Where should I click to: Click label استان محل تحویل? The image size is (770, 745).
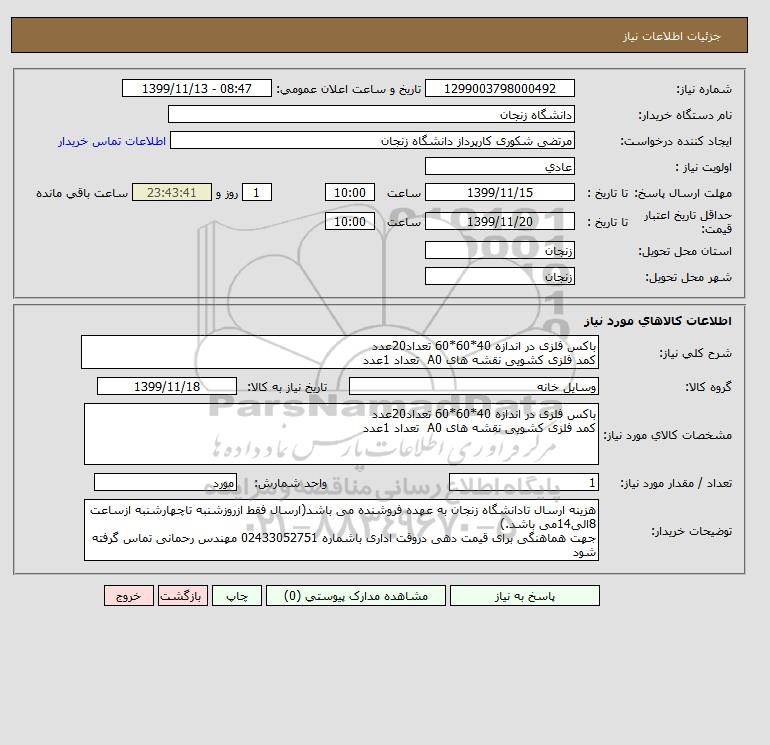[685, 251]
